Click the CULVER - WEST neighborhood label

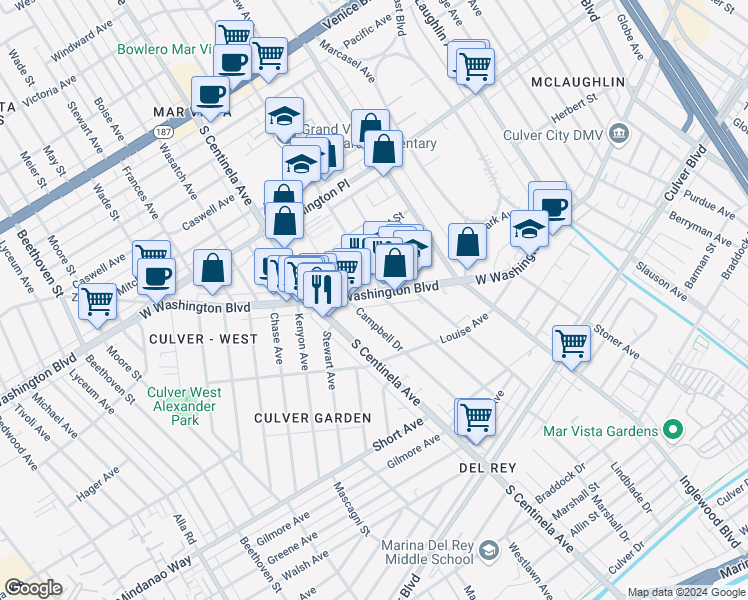[x=204, y=339]
